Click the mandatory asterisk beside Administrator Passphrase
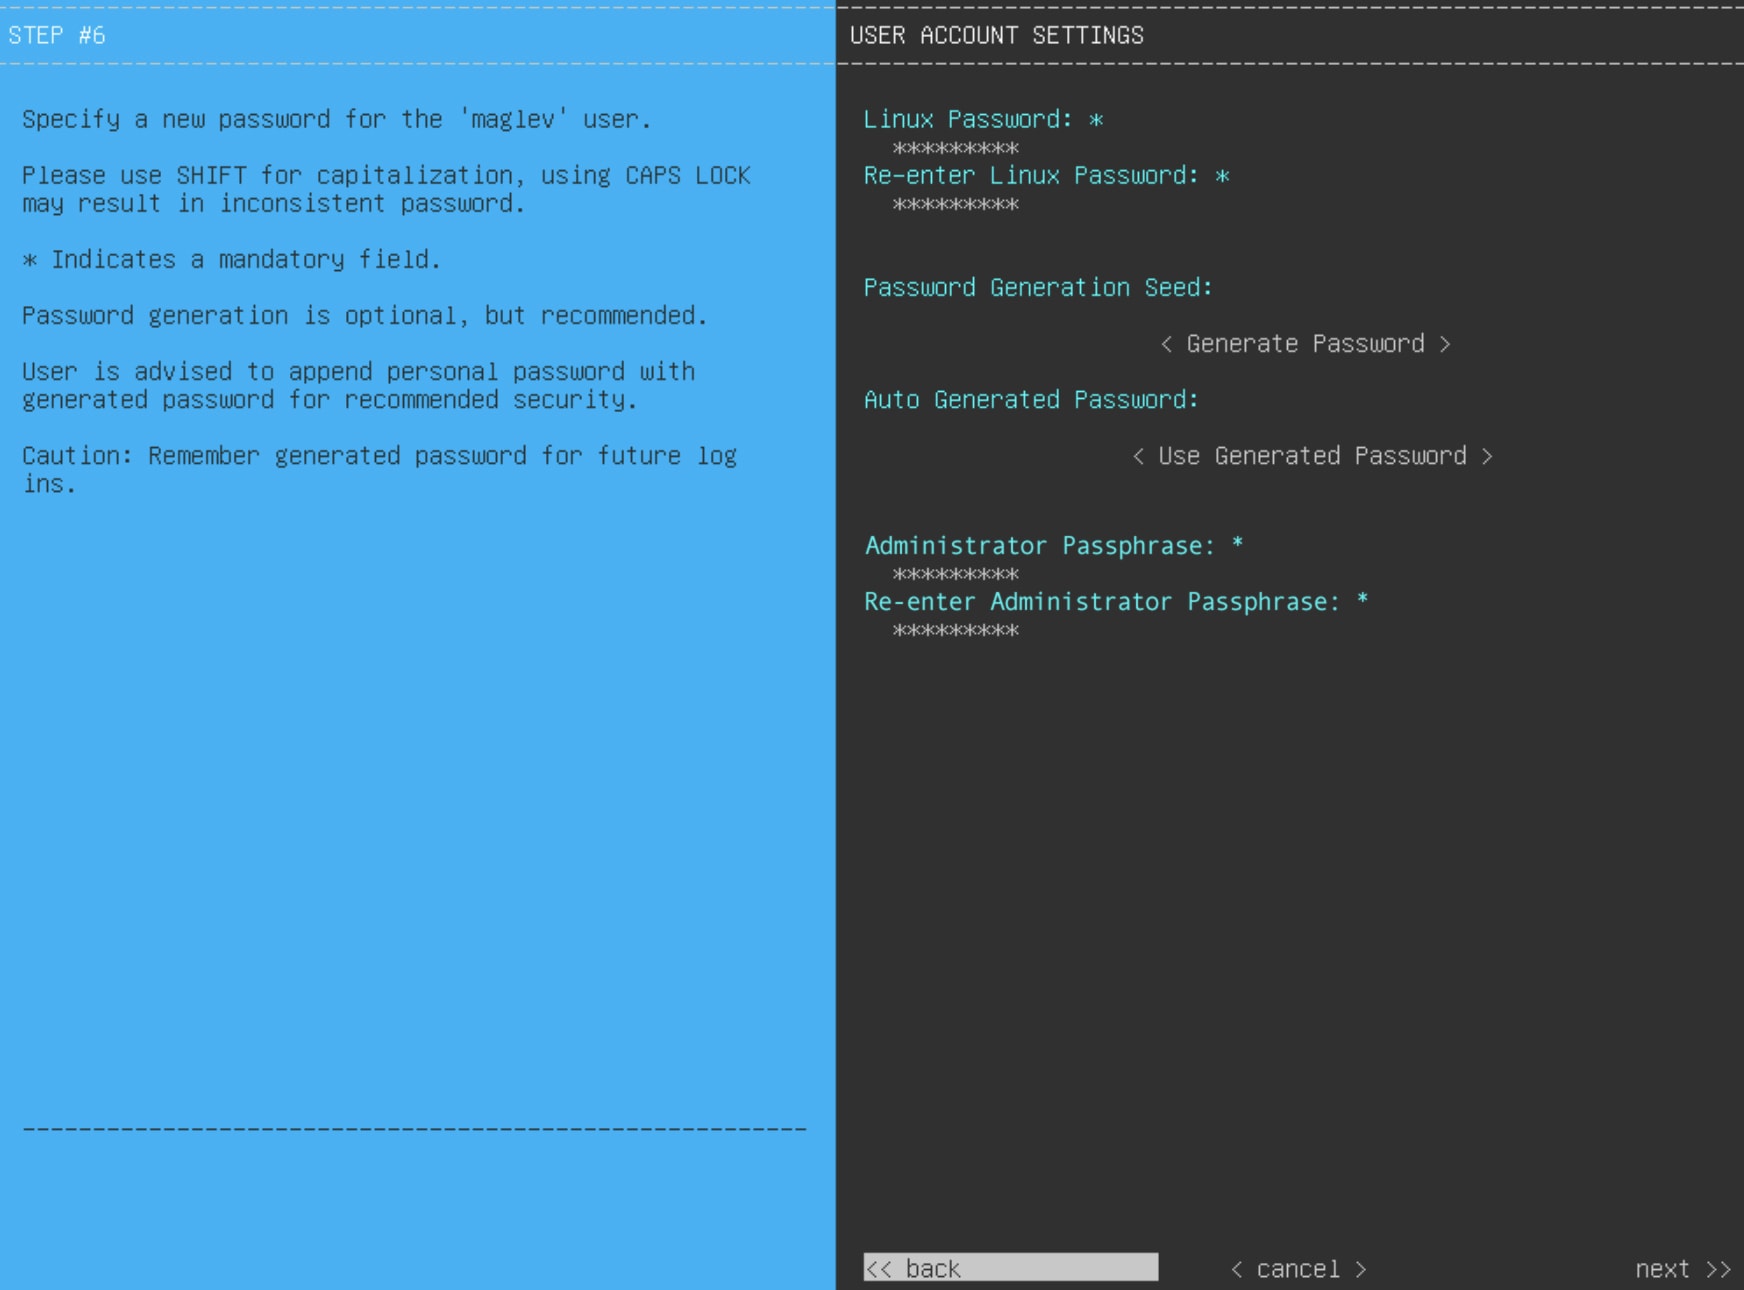The image size is (1744, 1290). tap(1237, 544)
